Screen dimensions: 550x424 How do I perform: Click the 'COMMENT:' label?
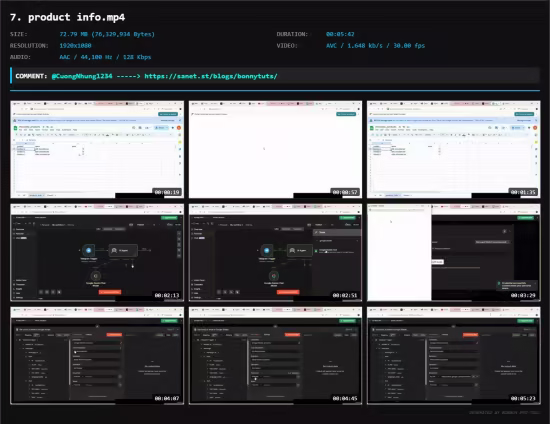pyautogui.click(x=31, y=76)
